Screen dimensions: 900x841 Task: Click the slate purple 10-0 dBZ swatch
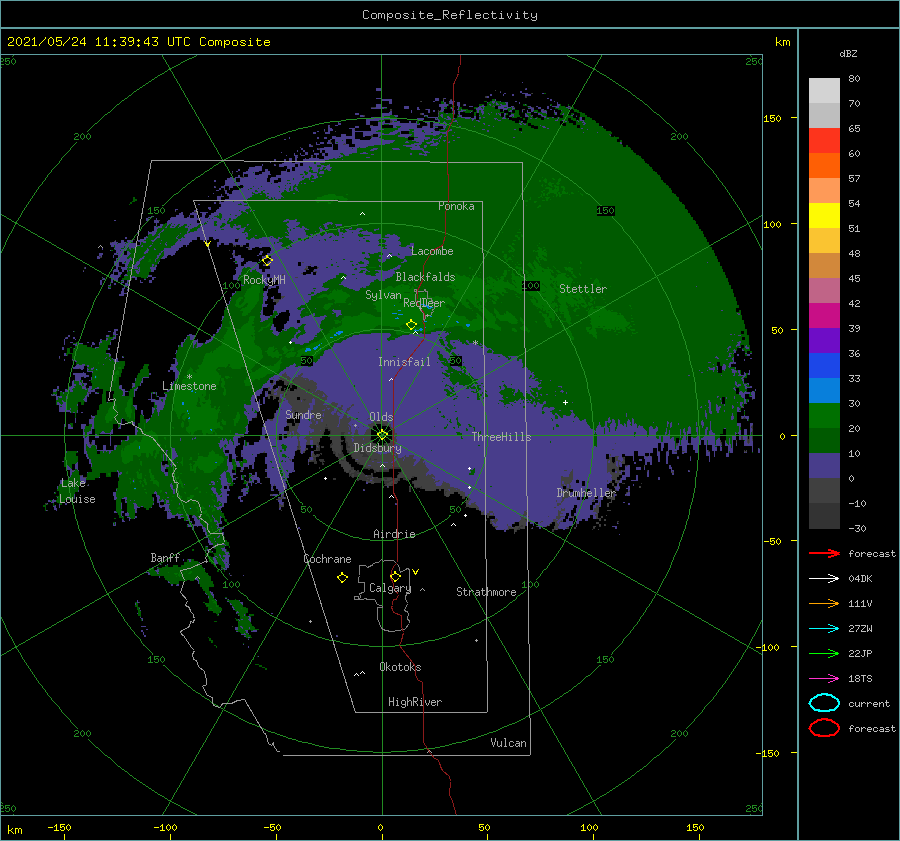click(x=824, y=466)
